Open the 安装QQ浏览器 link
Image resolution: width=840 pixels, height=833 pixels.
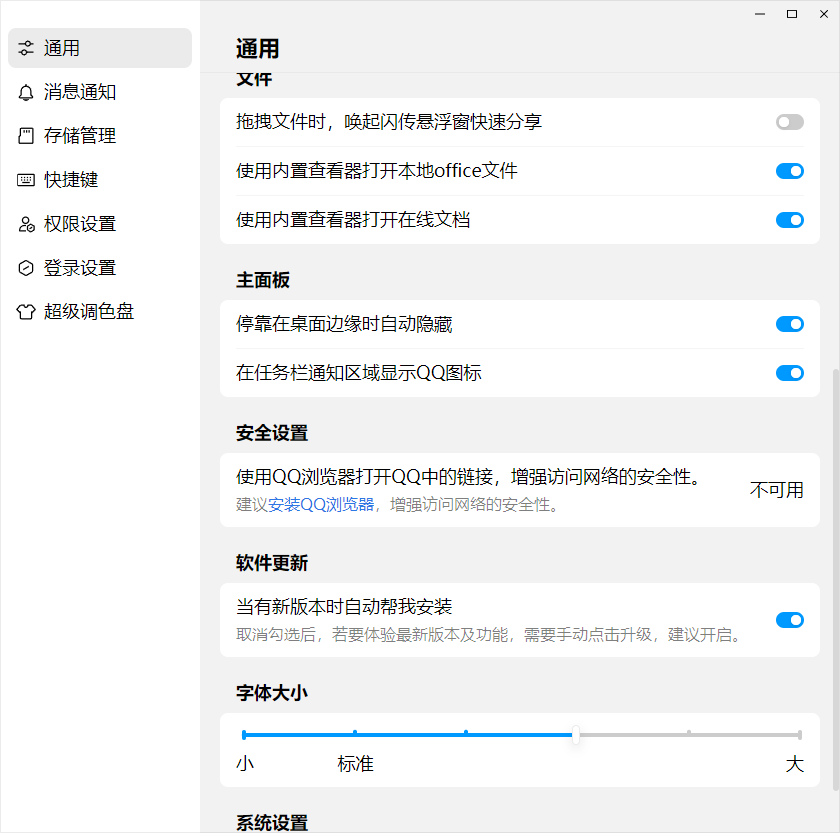coord(321,505)
